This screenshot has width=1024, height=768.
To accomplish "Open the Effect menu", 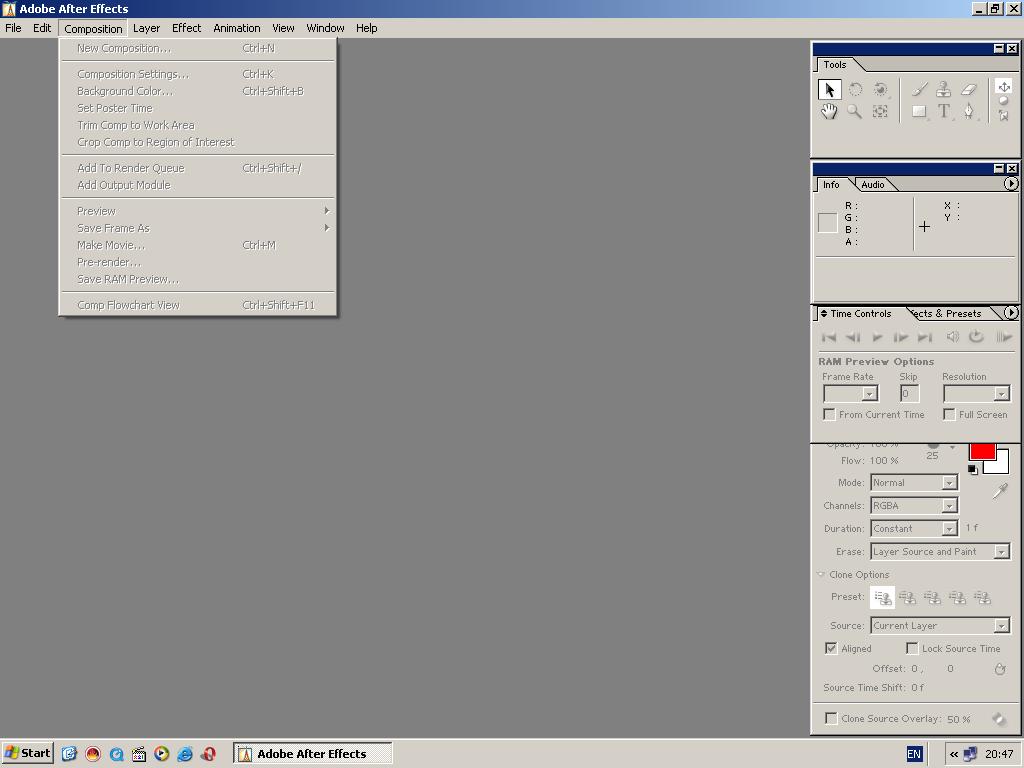I will coord(186,28).
